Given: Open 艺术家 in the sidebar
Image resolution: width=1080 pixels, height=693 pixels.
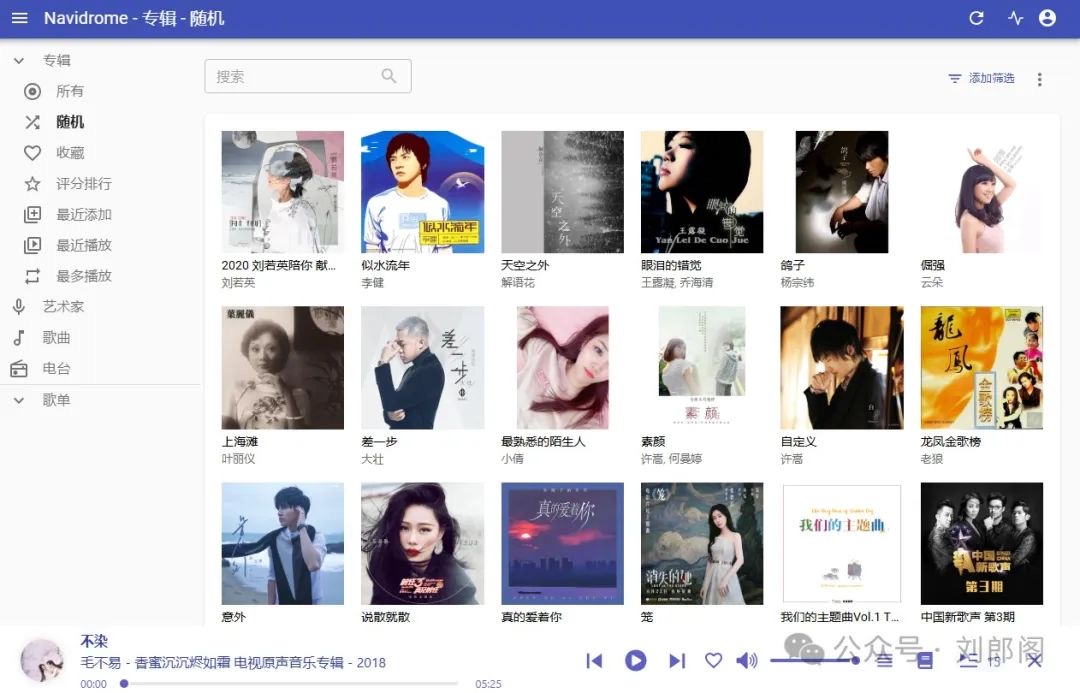Looking at the screenshot, I should 62,307.
